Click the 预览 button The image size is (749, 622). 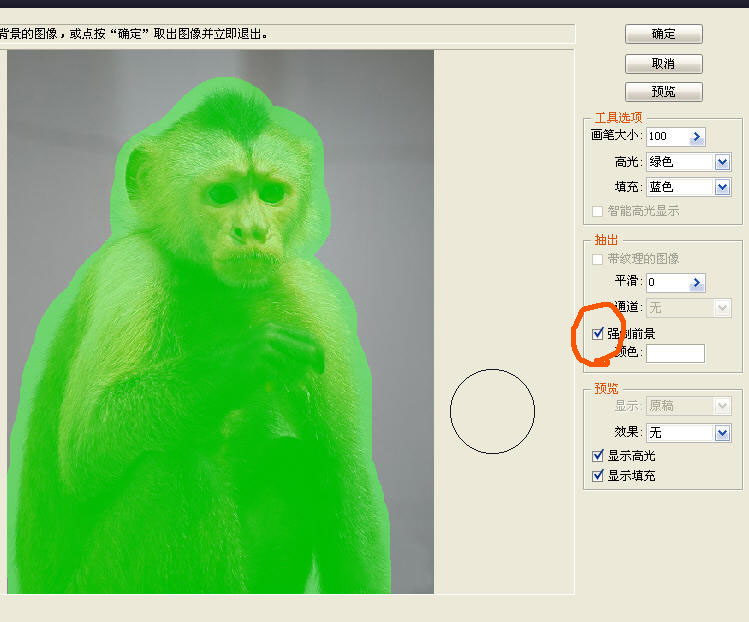pos(663,92)
